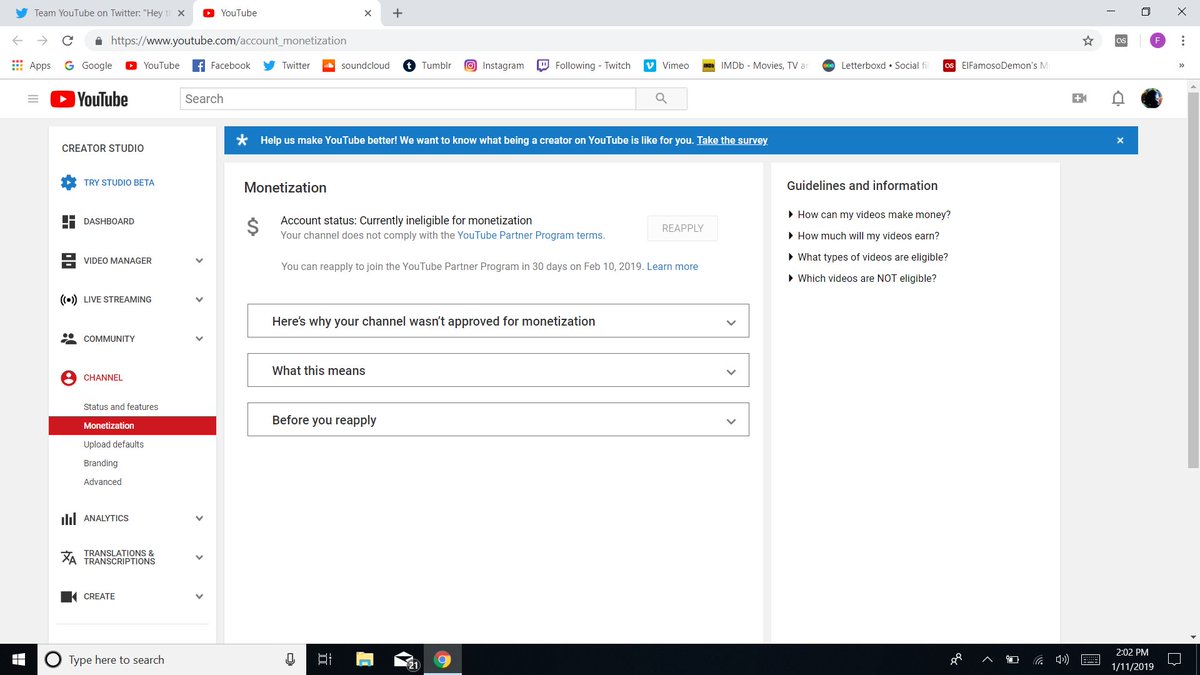Click the Video Manager icon
This screenshot has width=1200, height=675.
coord(68,260)
